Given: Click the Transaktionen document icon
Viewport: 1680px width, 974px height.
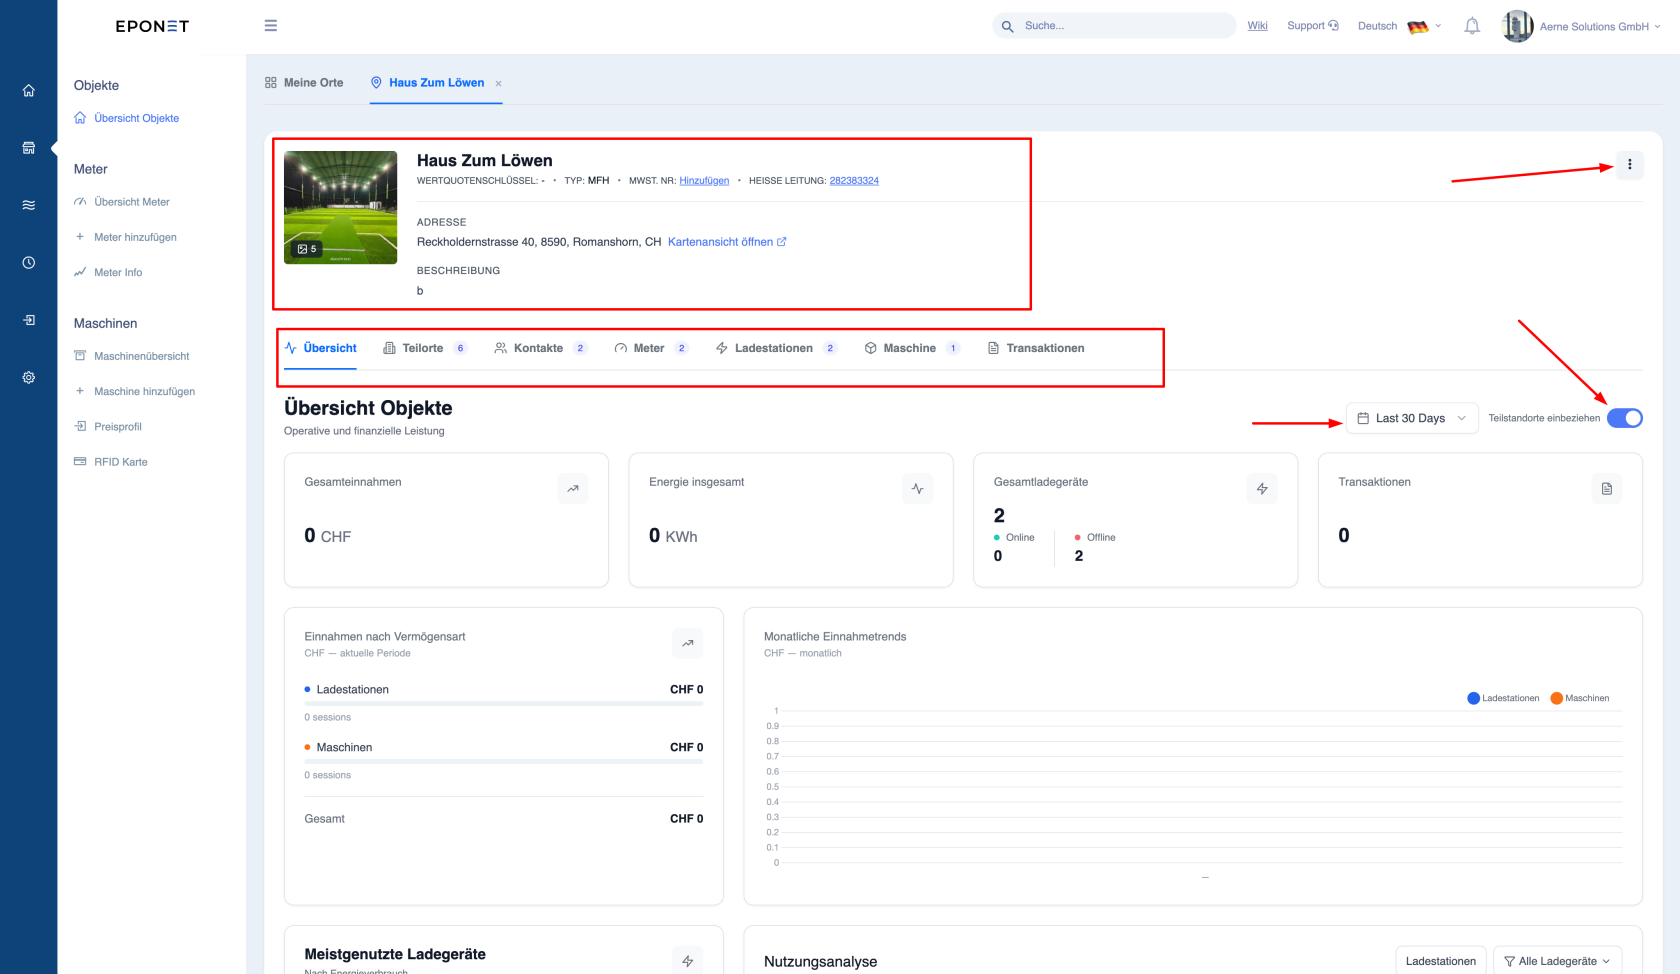Looking at the screenshot, I should [x=1607, y=488].
